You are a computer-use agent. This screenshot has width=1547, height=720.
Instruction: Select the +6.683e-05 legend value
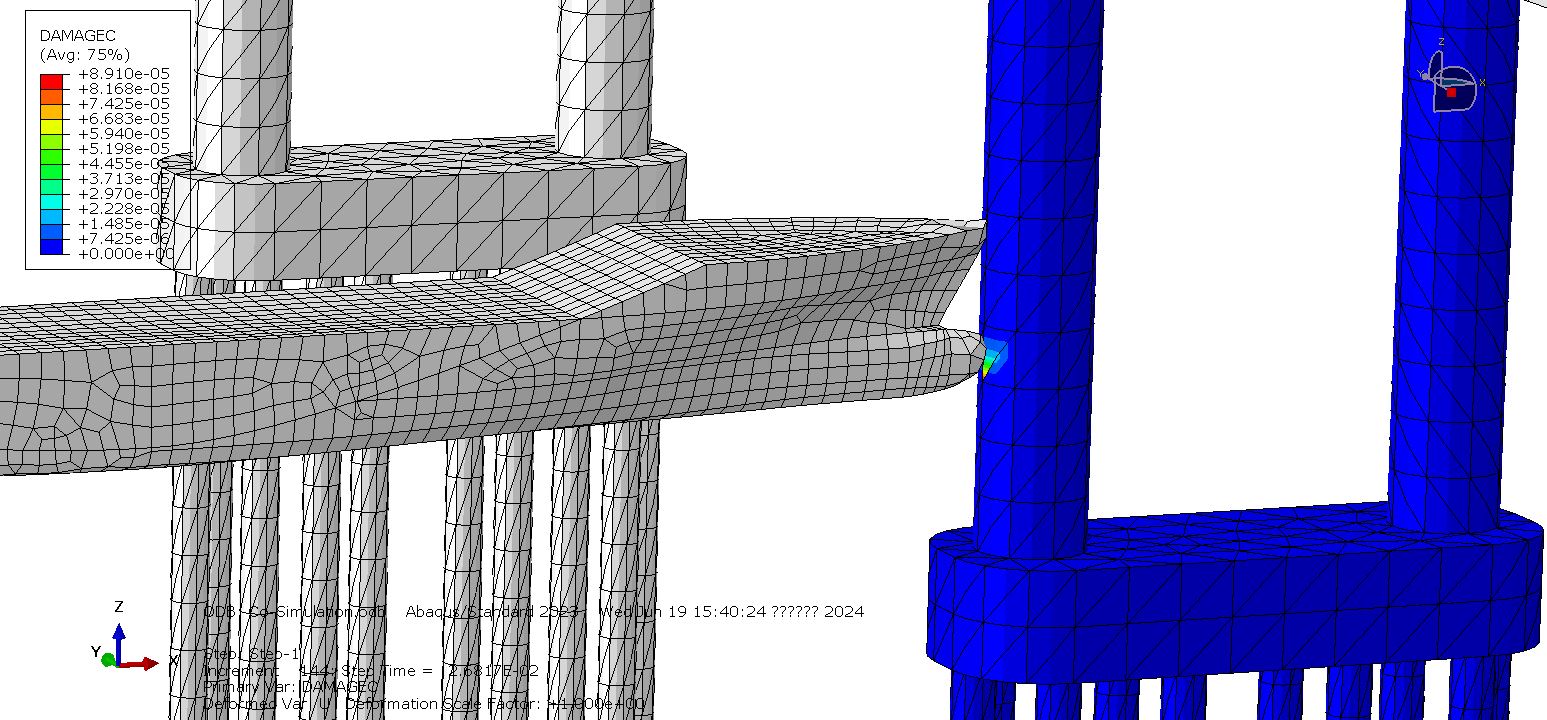pyautogui.click(x=123, y=119)
